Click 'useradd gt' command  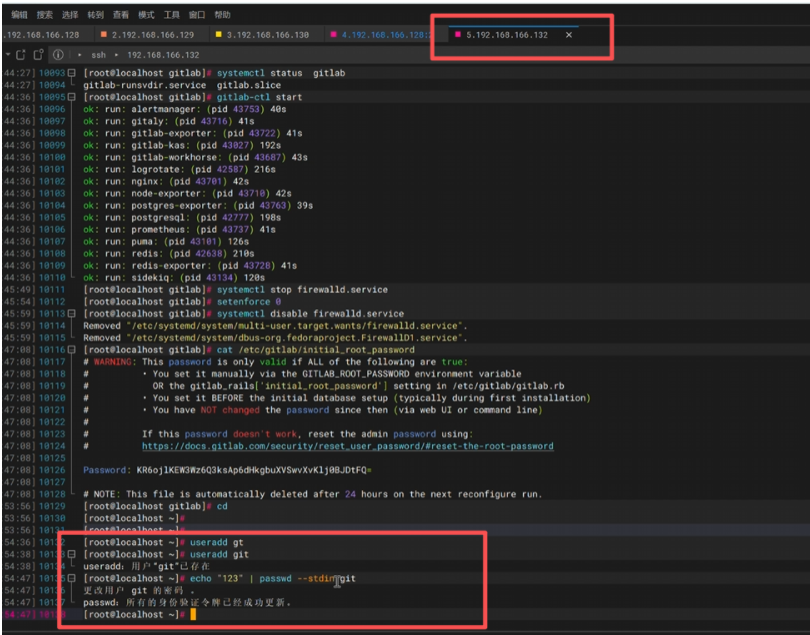(216, 543)
